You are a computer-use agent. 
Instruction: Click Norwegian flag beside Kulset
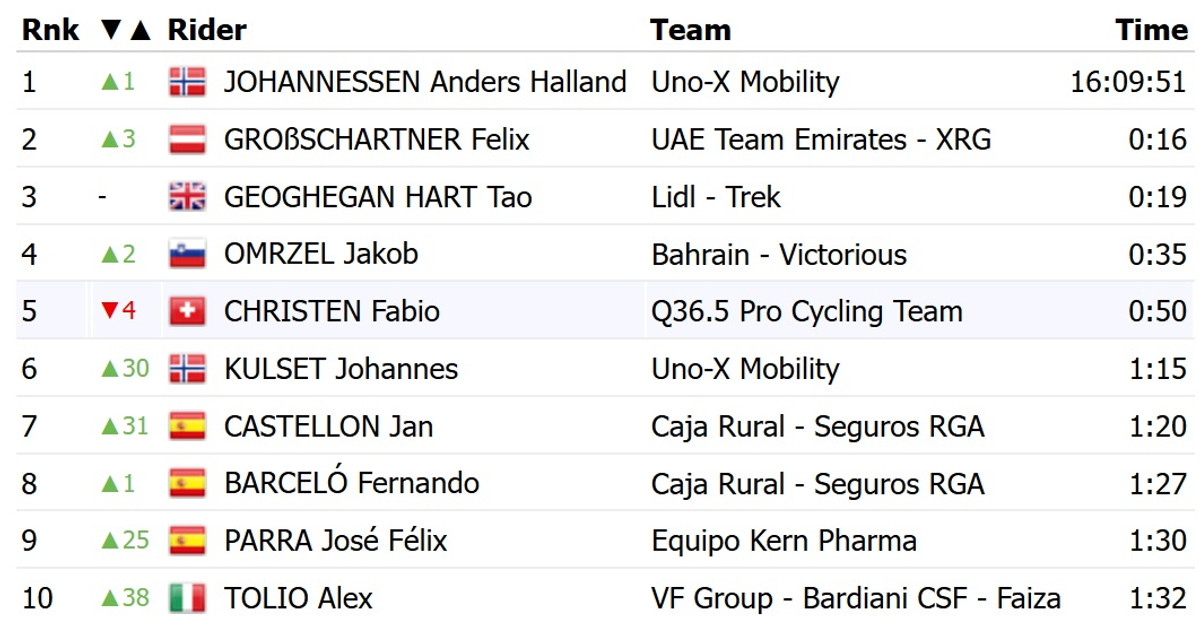187,369
